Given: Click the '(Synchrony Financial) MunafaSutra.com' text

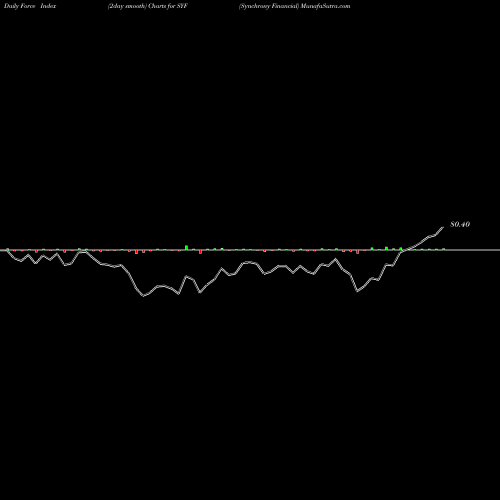Looking at the screenshot, I should click(294, 6).
